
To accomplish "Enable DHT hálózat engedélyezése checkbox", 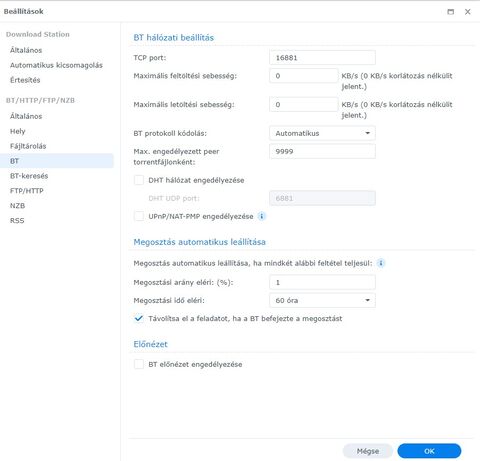I will click(139, 180).
